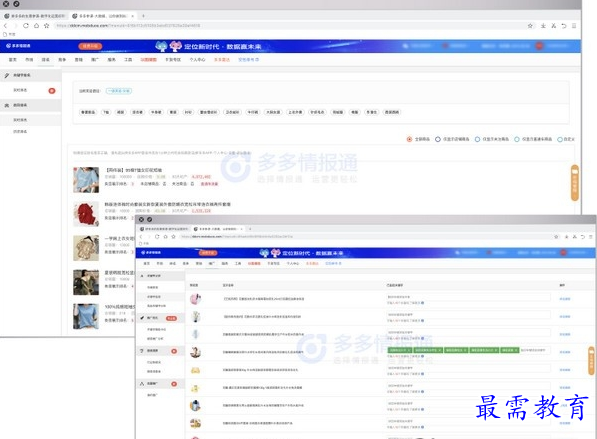Click the front browser address bar
Image resolution: width=597 pixels, height=439 pixels.
366,236
